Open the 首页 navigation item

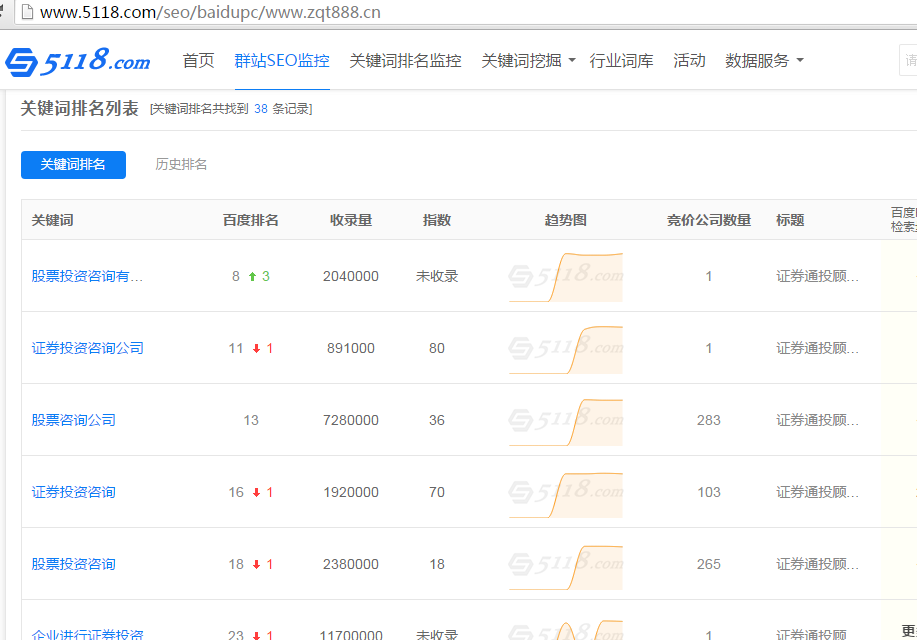(x=198, y=61)
